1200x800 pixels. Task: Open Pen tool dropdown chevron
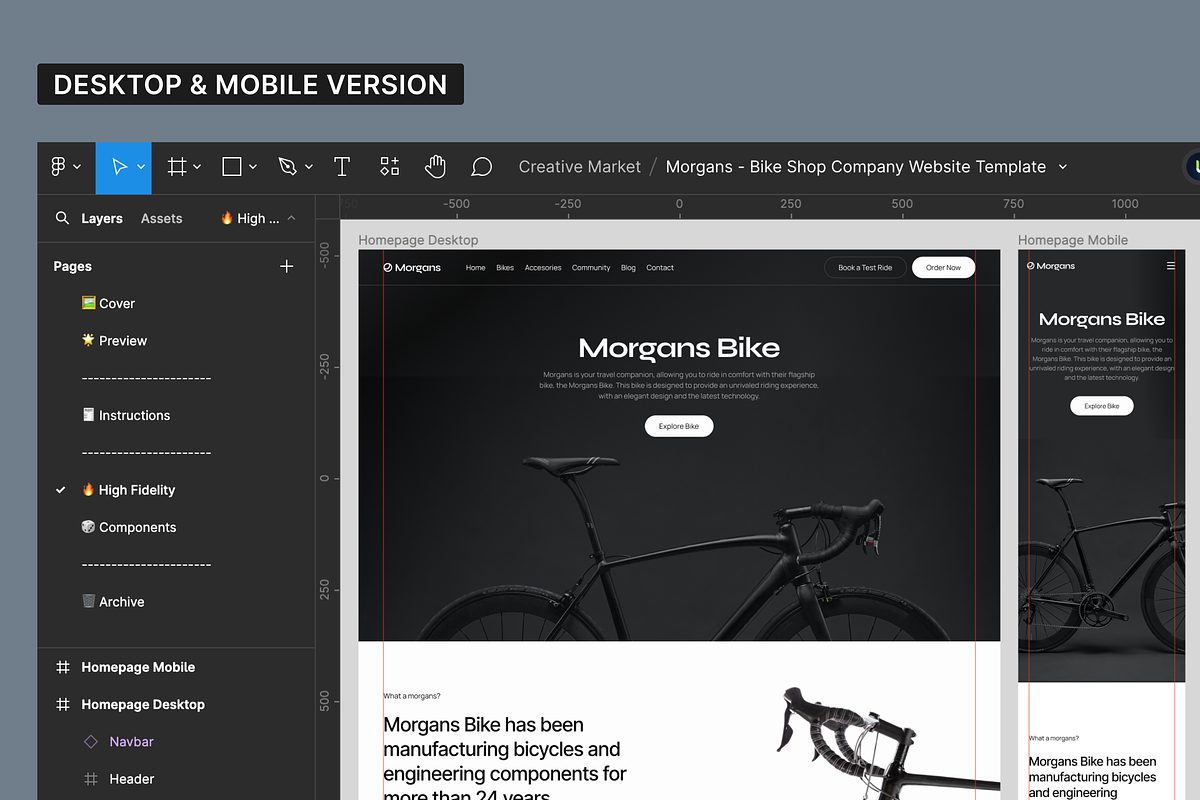click(309, 167)
